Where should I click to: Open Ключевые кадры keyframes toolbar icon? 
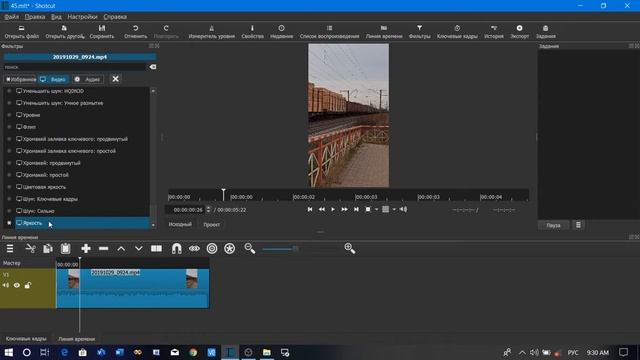coord(457,32)
